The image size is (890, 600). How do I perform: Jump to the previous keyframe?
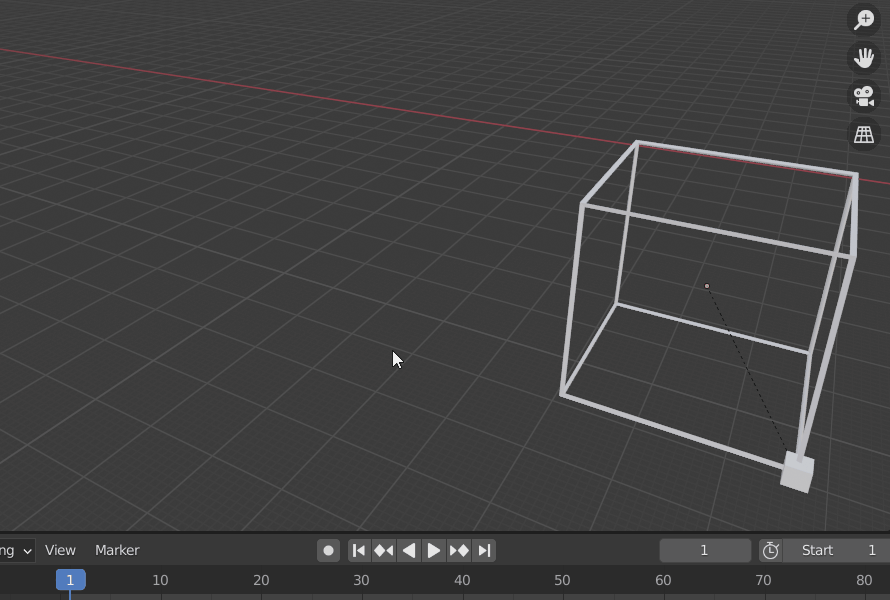(x=384, y=551)
